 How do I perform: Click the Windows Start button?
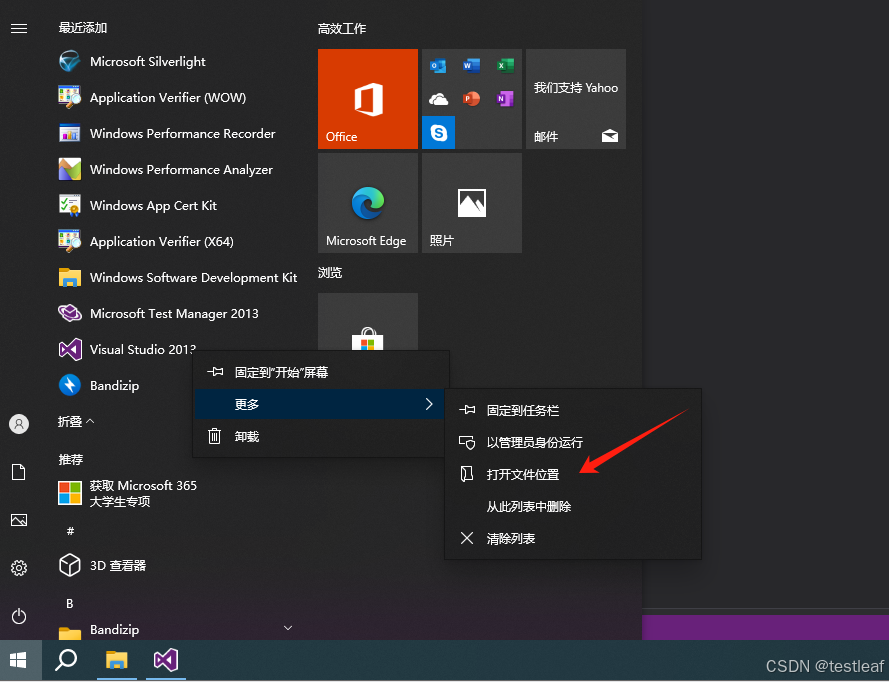coord(19,660)
